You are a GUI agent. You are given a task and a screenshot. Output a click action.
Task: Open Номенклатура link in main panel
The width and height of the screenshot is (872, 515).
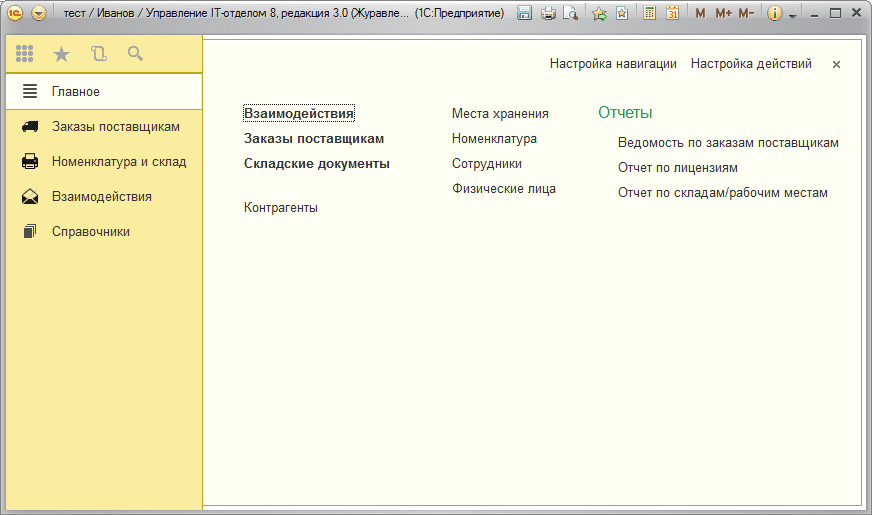tap(494, 138)
